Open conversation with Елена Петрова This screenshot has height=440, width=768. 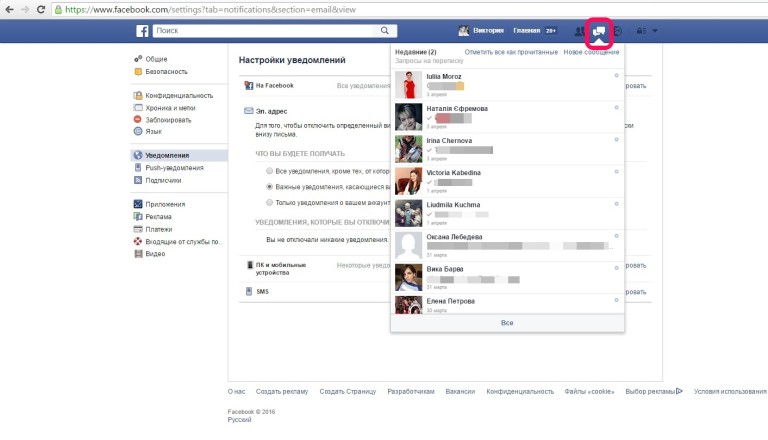tap(507, 304)
